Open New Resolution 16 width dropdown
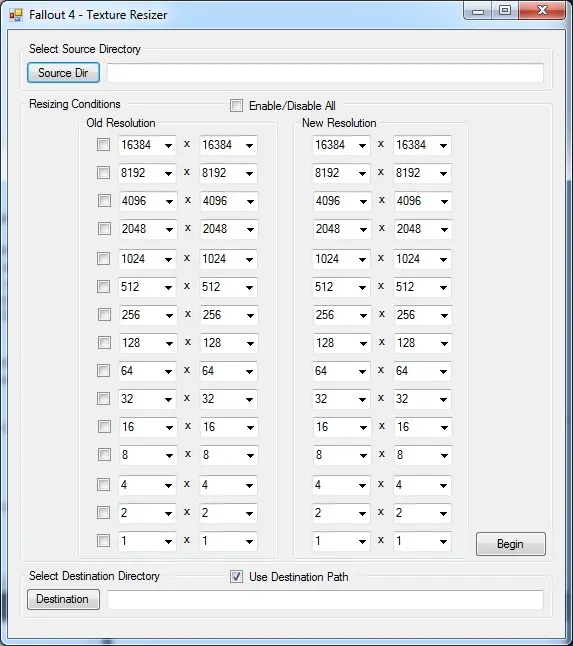 pos(342,428)
